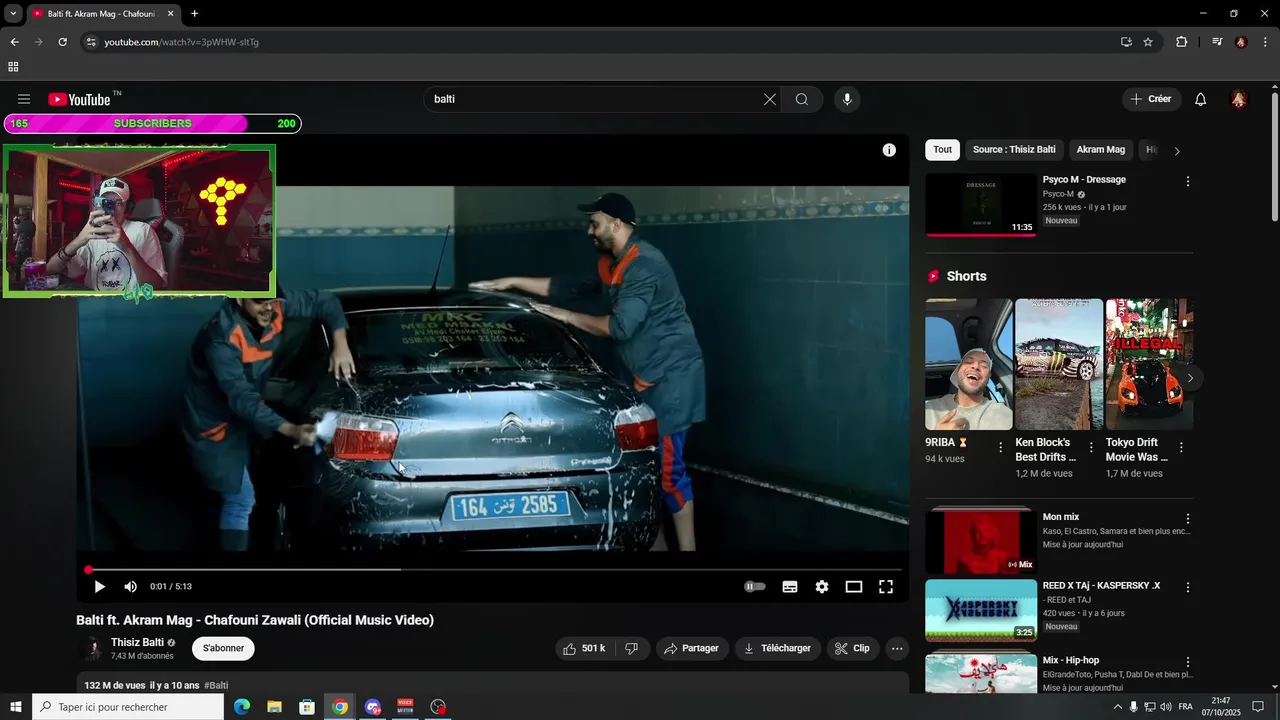The width and height of the screenshot is (1280, 720).
Task: Enter full screen mode
Action: 886,587
